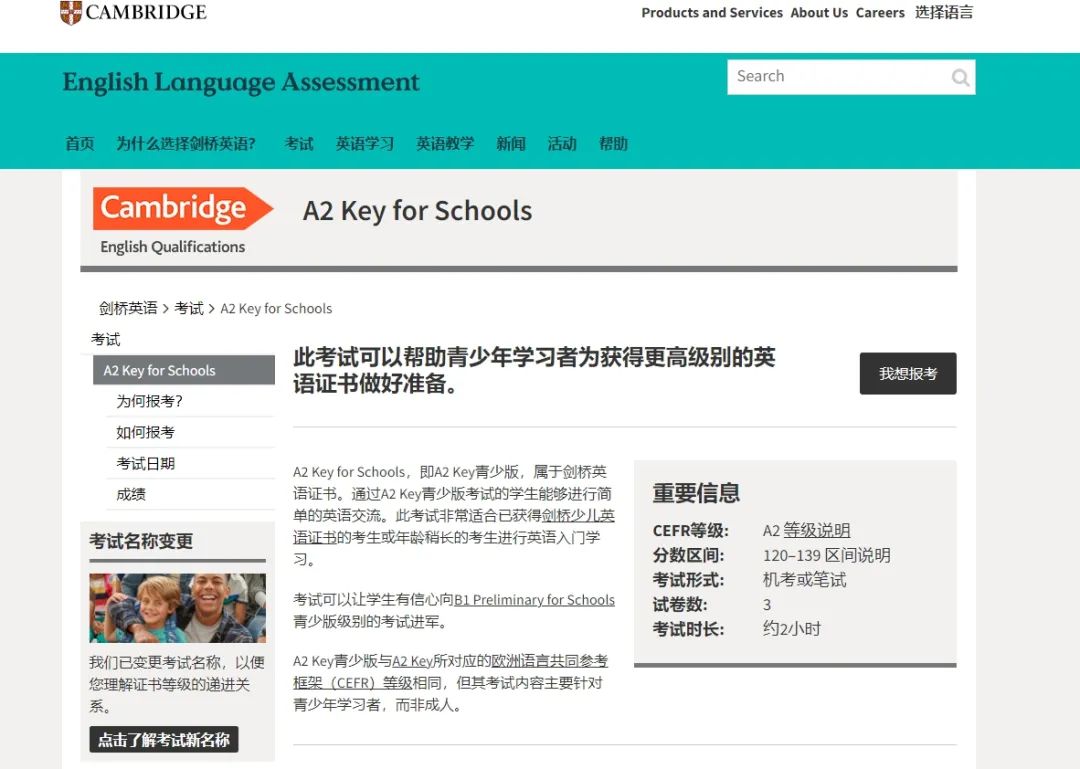
Task: Open 考试日期 in the sidebar
Action: point(145,463)
